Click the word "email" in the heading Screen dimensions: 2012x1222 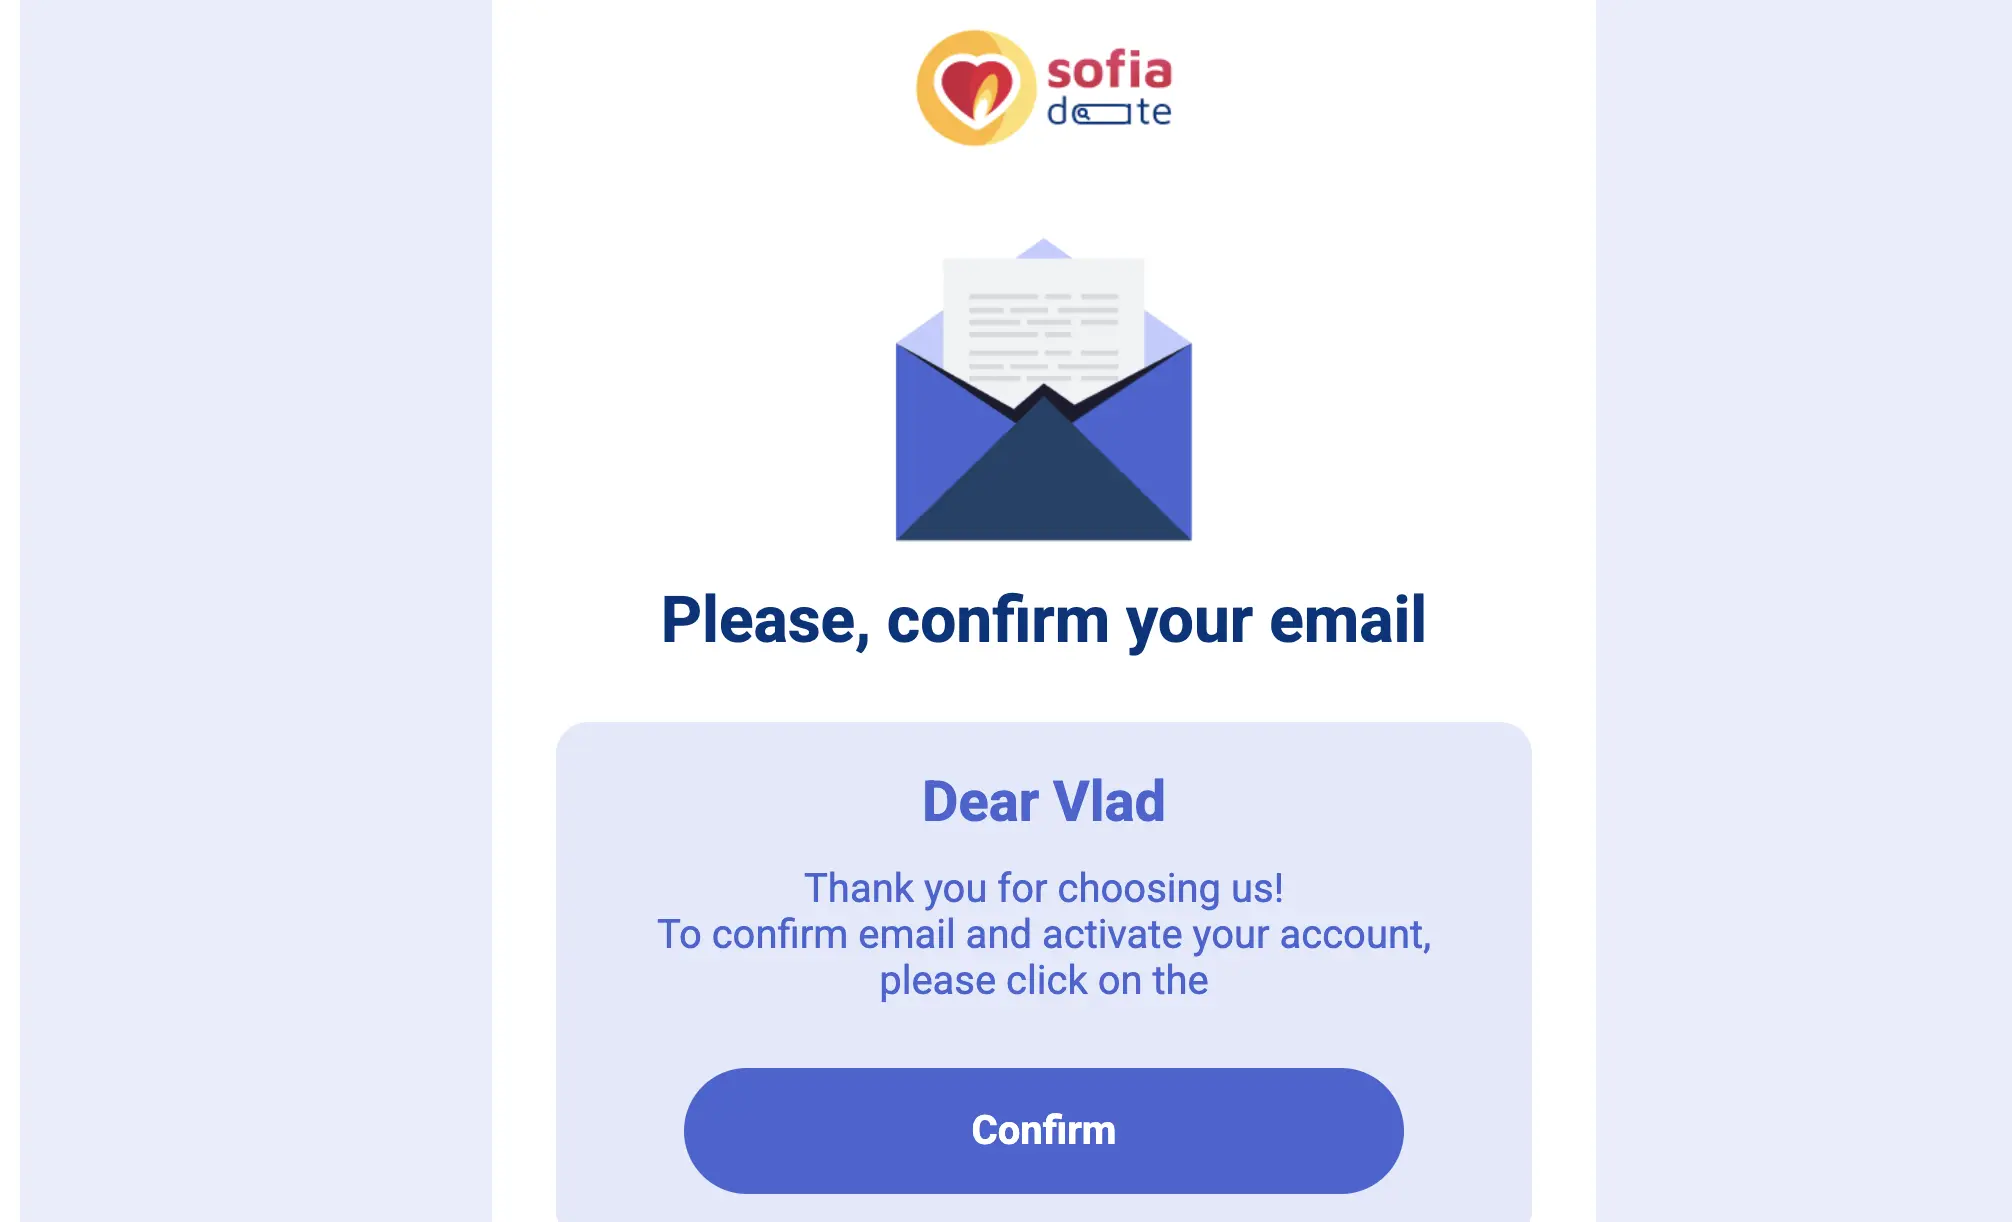click(x=1347, y=620)
